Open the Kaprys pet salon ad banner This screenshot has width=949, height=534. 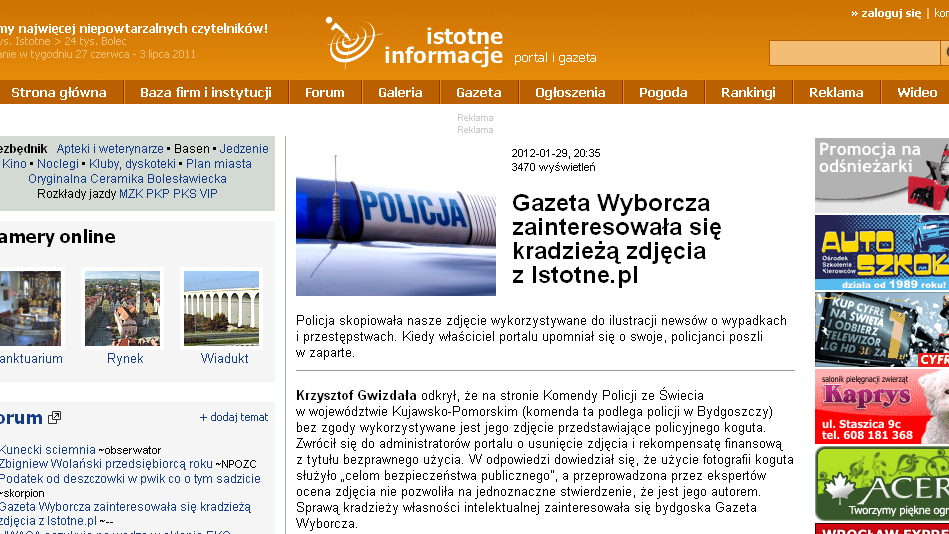coord(882,407)
